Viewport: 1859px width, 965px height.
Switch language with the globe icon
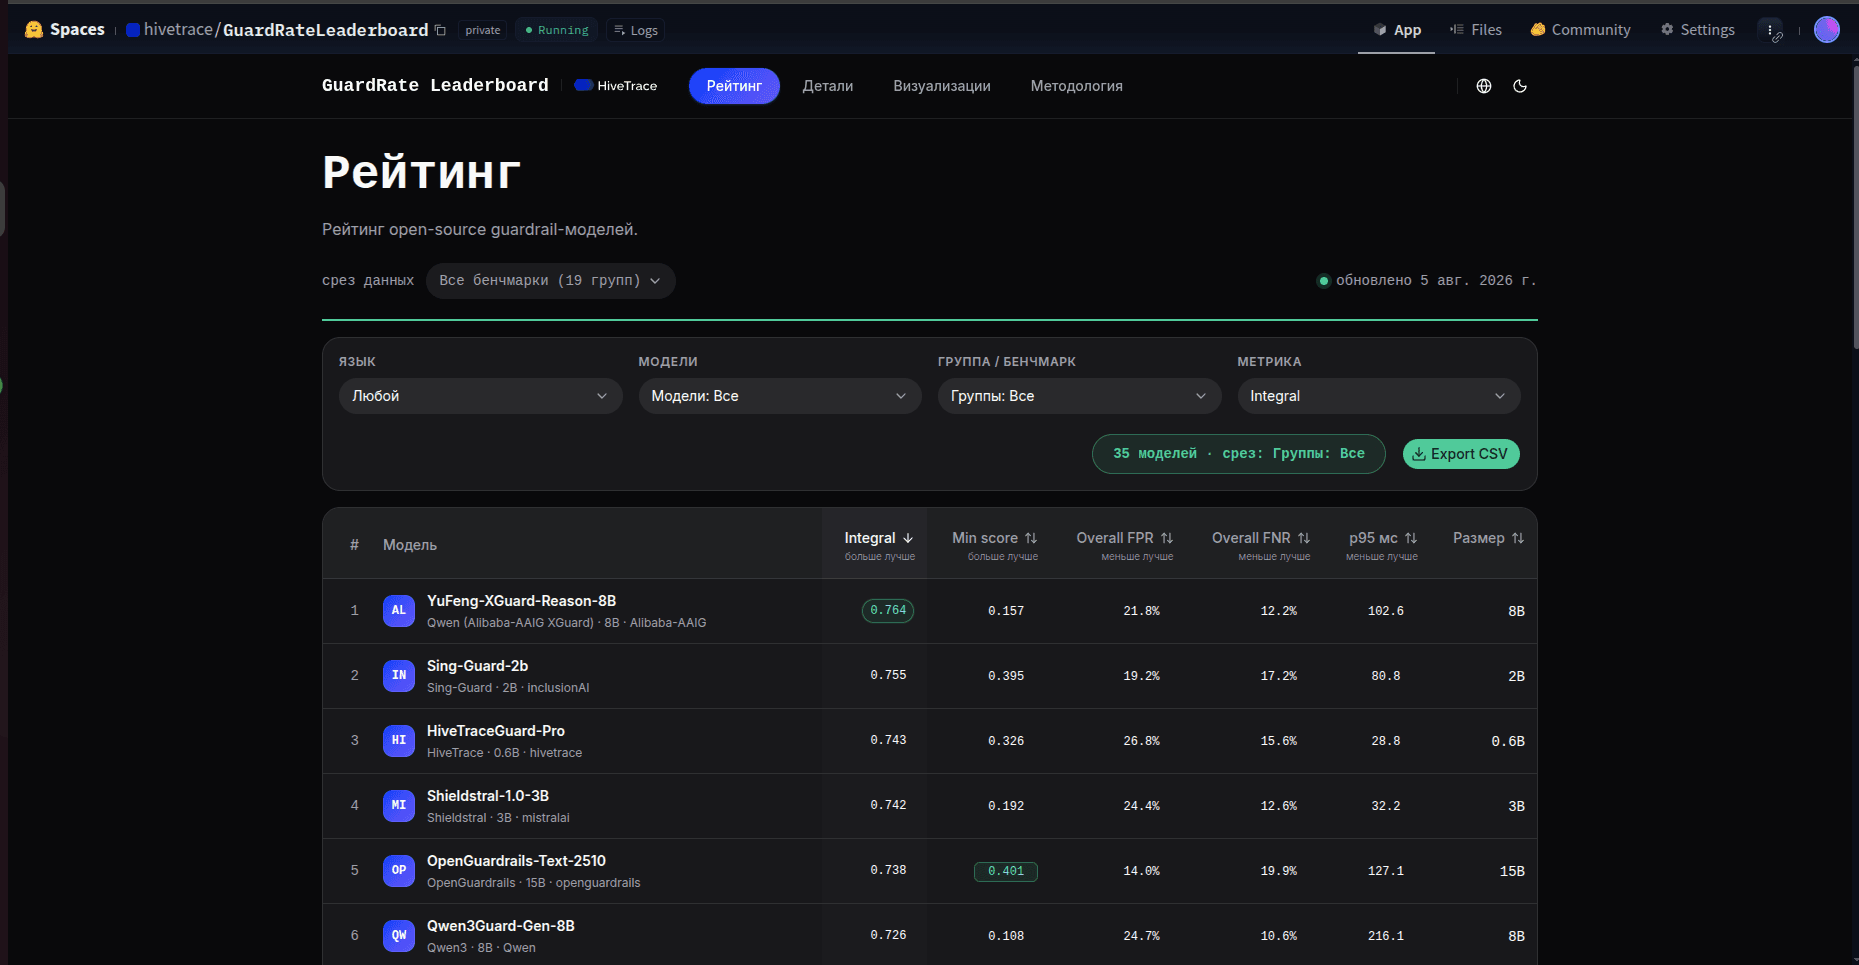click(x=1484, y=86)
